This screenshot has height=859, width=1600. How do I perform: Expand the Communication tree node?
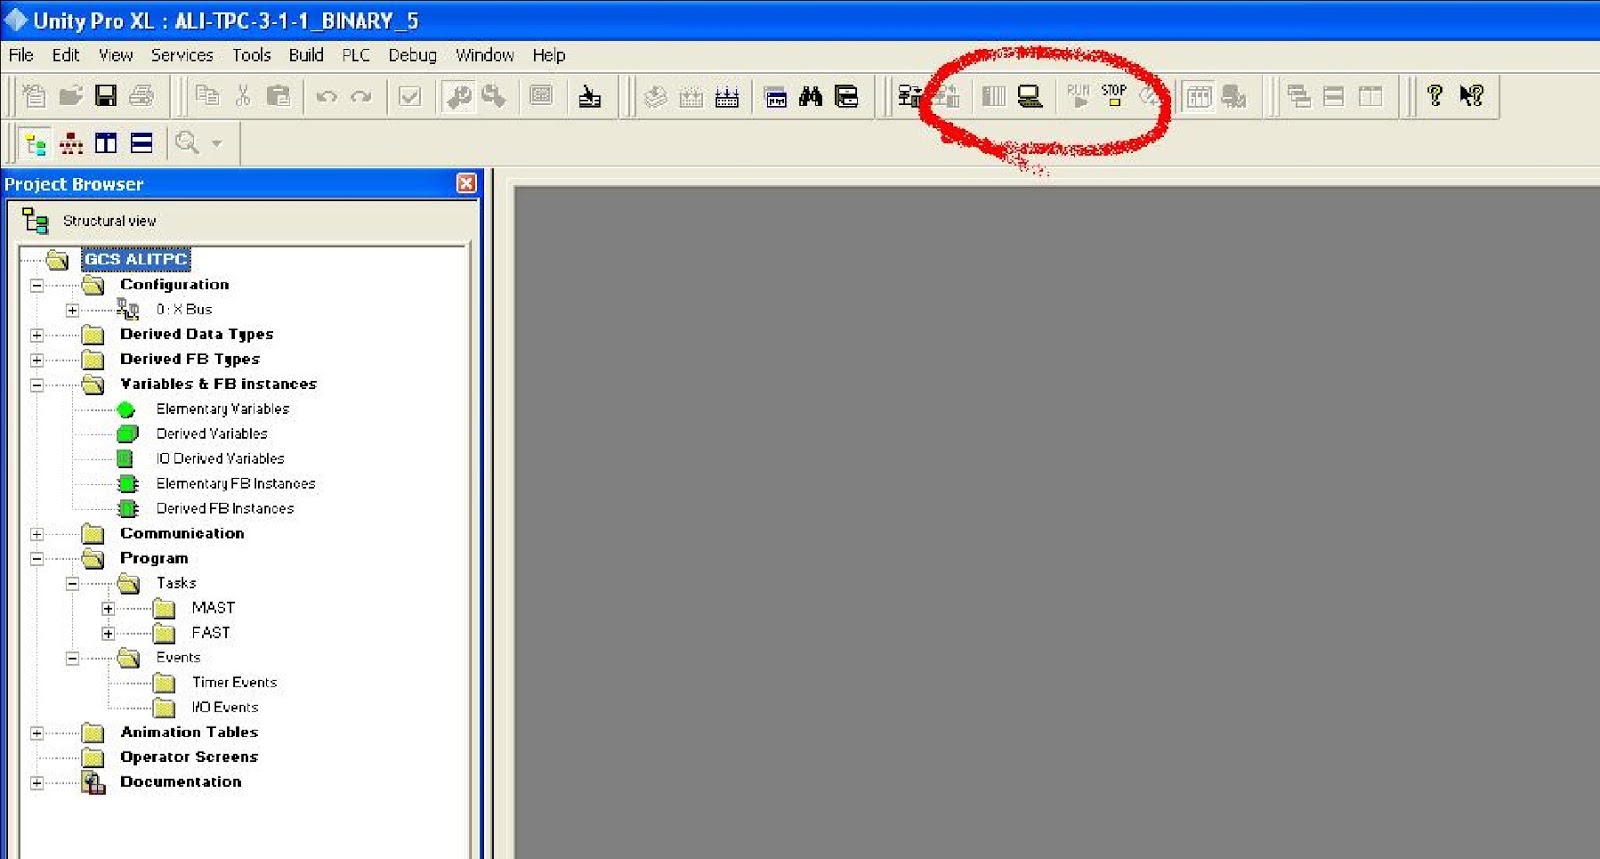[37, 534]
